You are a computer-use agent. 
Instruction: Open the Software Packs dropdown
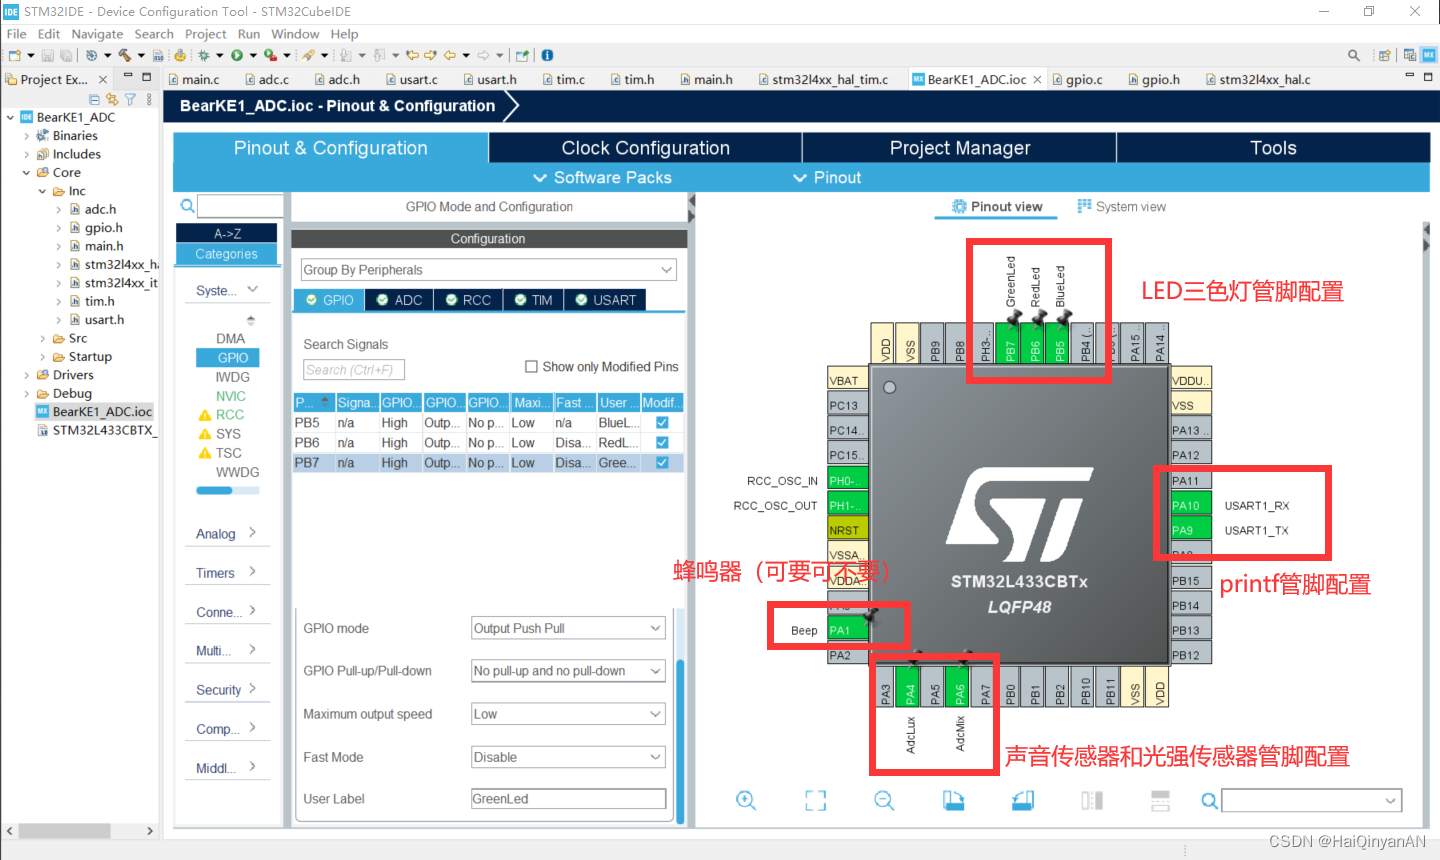pos(602,177)
